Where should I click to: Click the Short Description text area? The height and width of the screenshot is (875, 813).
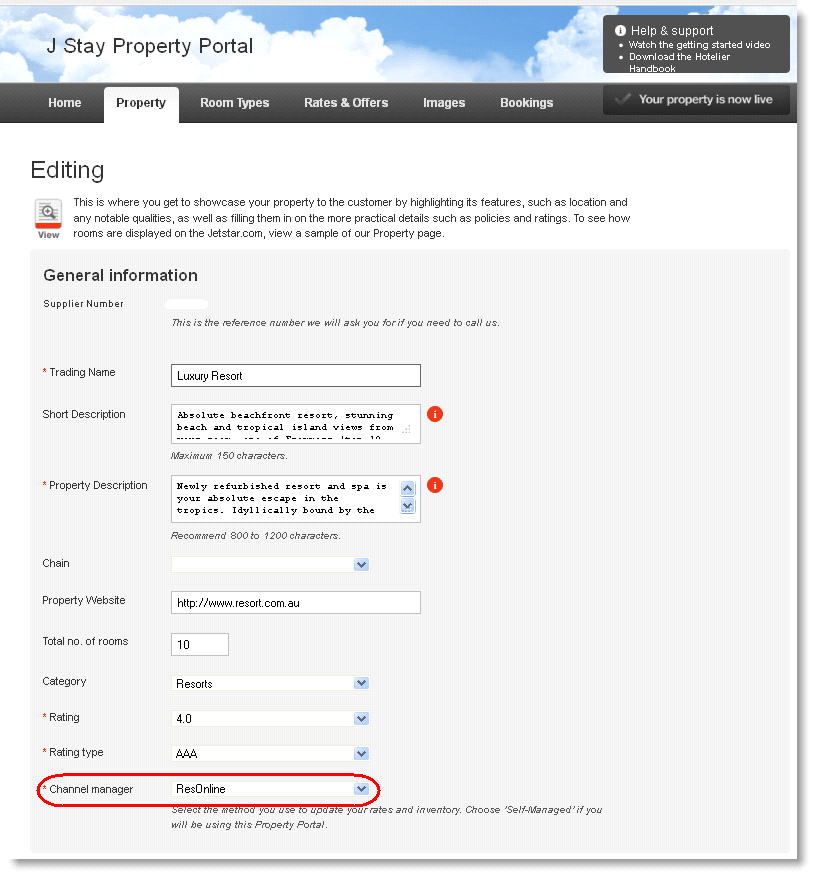point(296,424)
